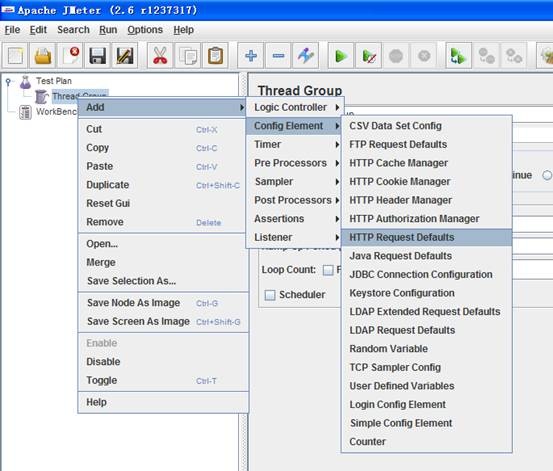The height and width of the screenshot is (471, 553).
Task: Choose Remove in context menu
Action: (162, 222)
